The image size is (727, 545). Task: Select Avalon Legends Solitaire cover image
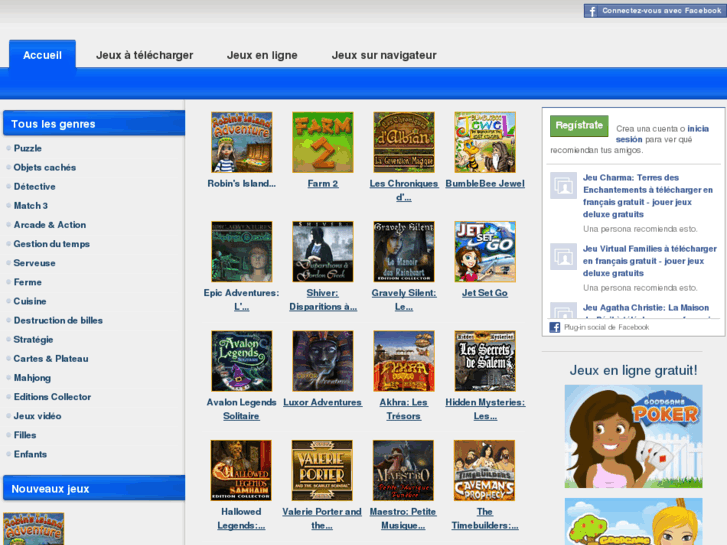242,361
